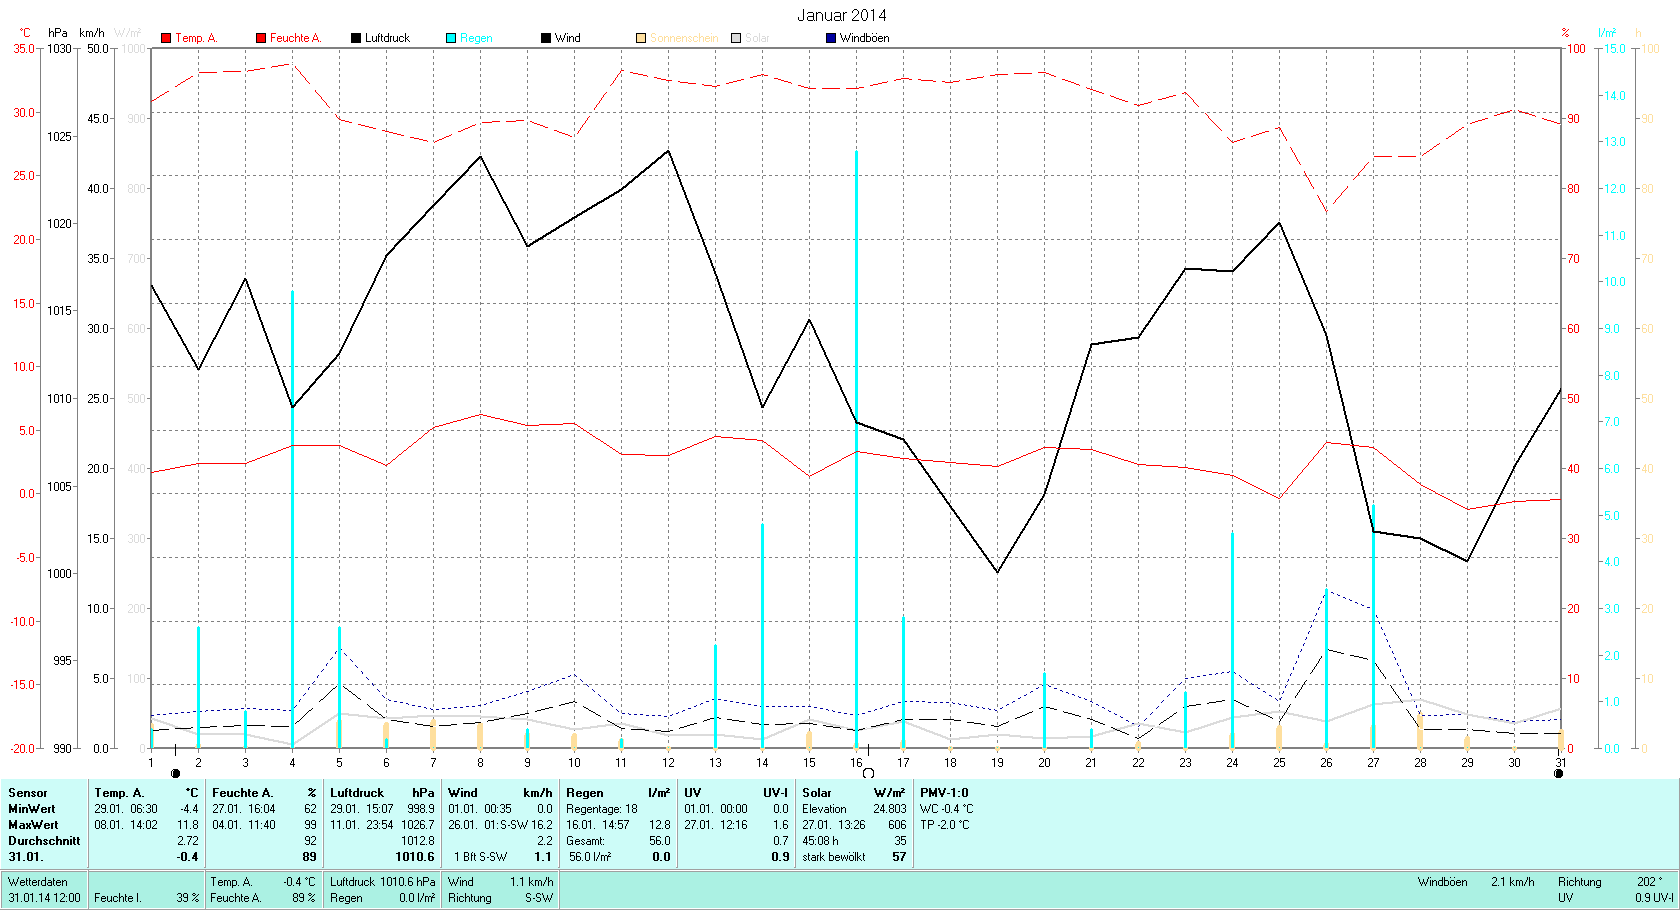Click the maximum temperature value 11.8
This screenshot has width=1680, height=910.
pos(188,825)
